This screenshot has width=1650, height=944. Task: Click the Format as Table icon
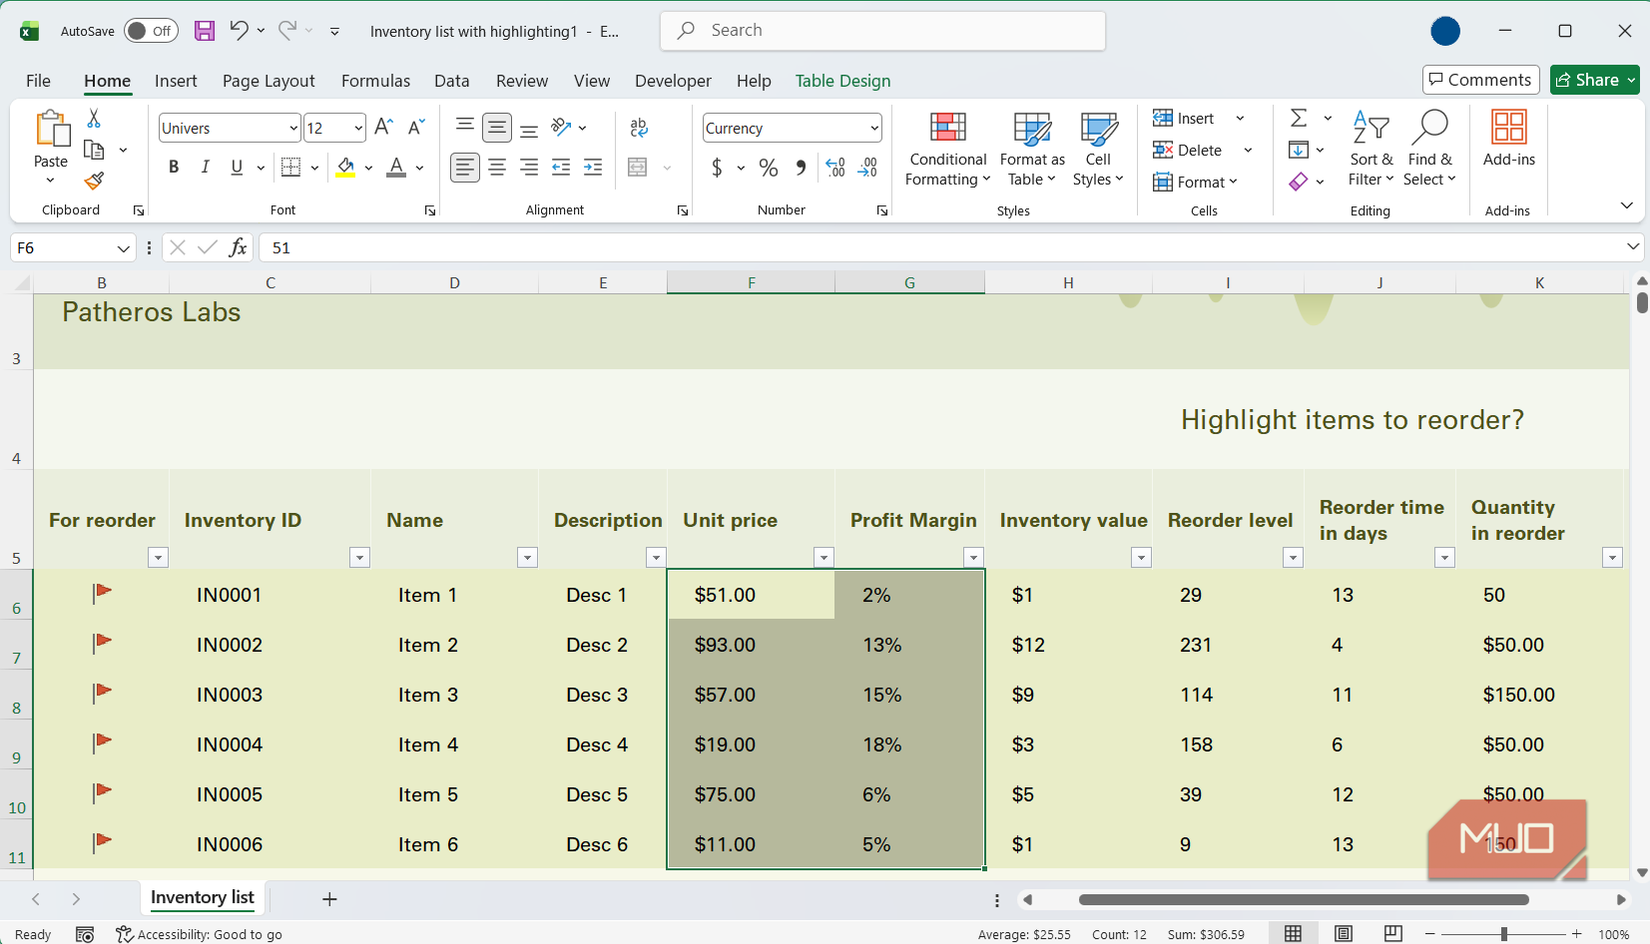(x=1030, y=130)
